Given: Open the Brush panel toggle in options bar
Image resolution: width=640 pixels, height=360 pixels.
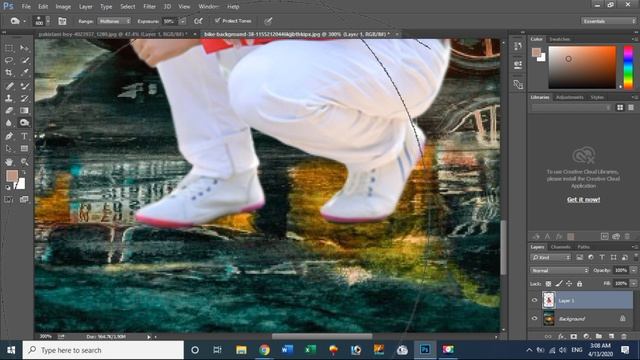Looking at the screenshot, I should (62, 21).
